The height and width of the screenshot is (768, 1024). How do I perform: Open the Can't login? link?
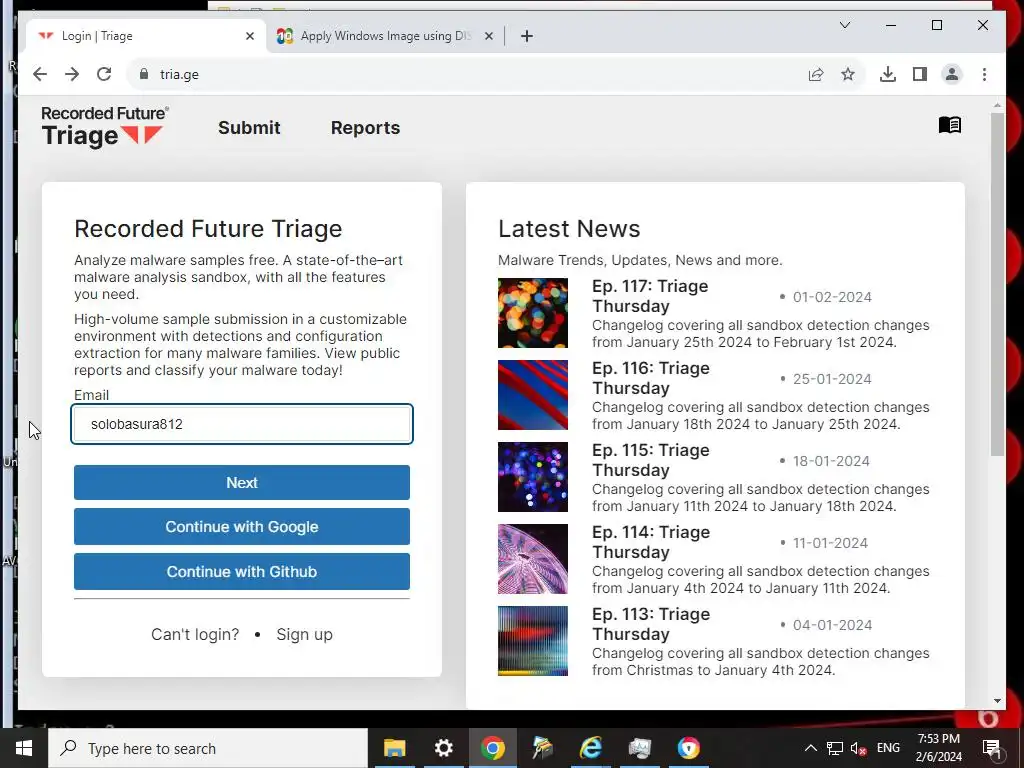[195, 634]
